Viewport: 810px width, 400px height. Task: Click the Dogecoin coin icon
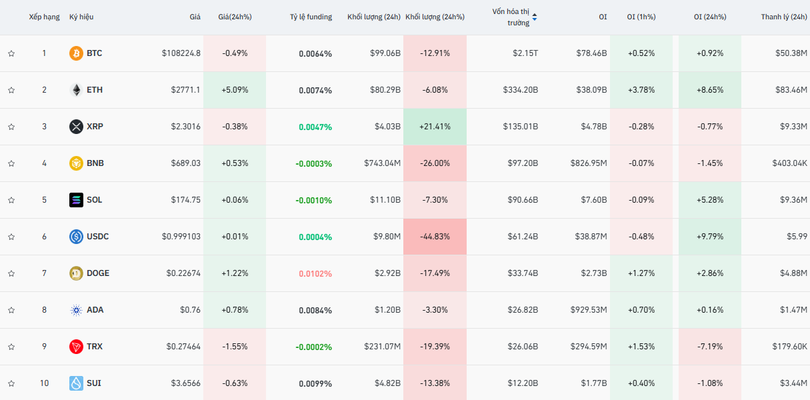[76, 273]
